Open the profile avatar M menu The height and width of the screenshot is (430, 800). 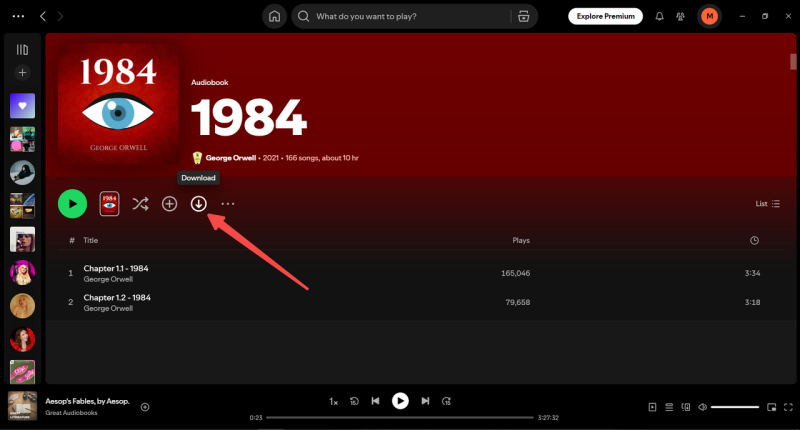tap(709, 16)
